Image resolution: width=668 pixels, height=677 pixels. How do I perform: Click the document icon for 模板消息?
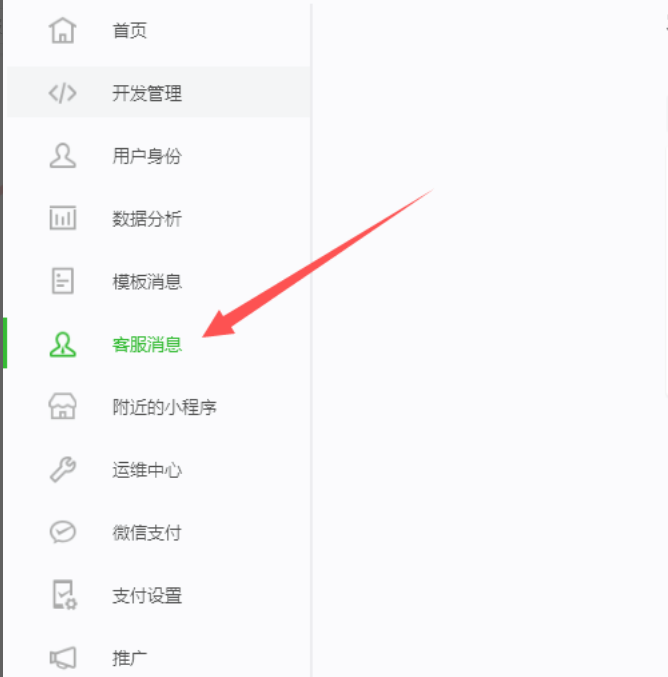tap(63, 281)
